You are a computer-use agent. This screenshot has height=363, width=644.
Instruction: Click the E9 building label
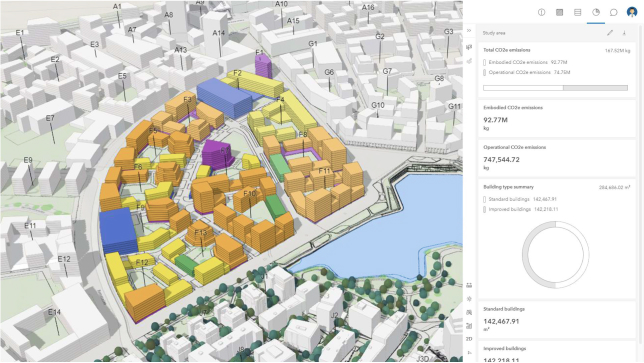28,160
